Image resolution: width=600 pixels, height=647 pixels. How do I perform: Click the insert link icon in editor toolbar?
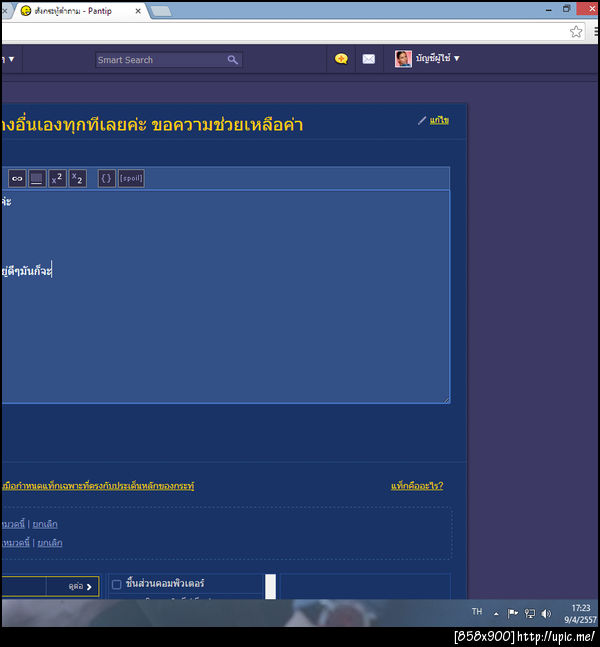pyautogui.click(x=17, y=179)
